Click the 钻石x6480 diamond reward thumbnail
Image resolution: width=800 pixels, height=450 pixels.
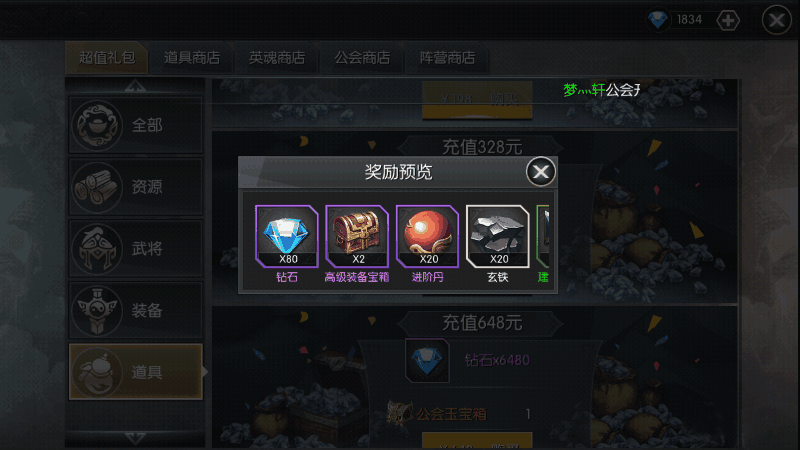click(x=427, y=360)
